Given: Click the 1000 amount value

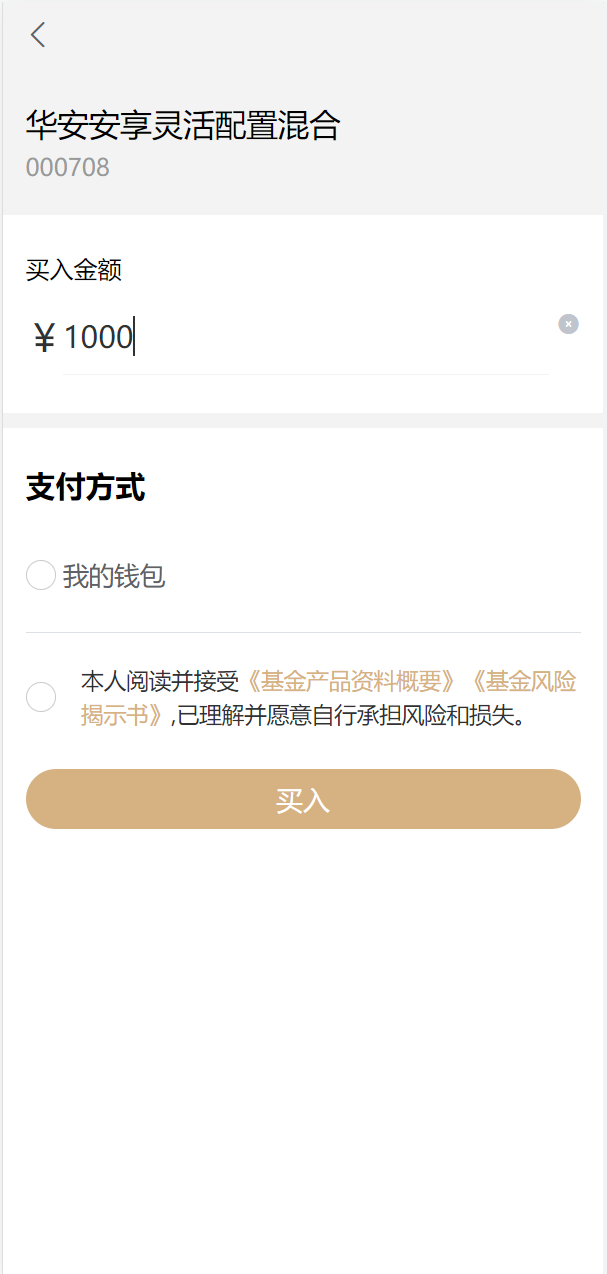Looking at the screenshot, I should 98,338.
